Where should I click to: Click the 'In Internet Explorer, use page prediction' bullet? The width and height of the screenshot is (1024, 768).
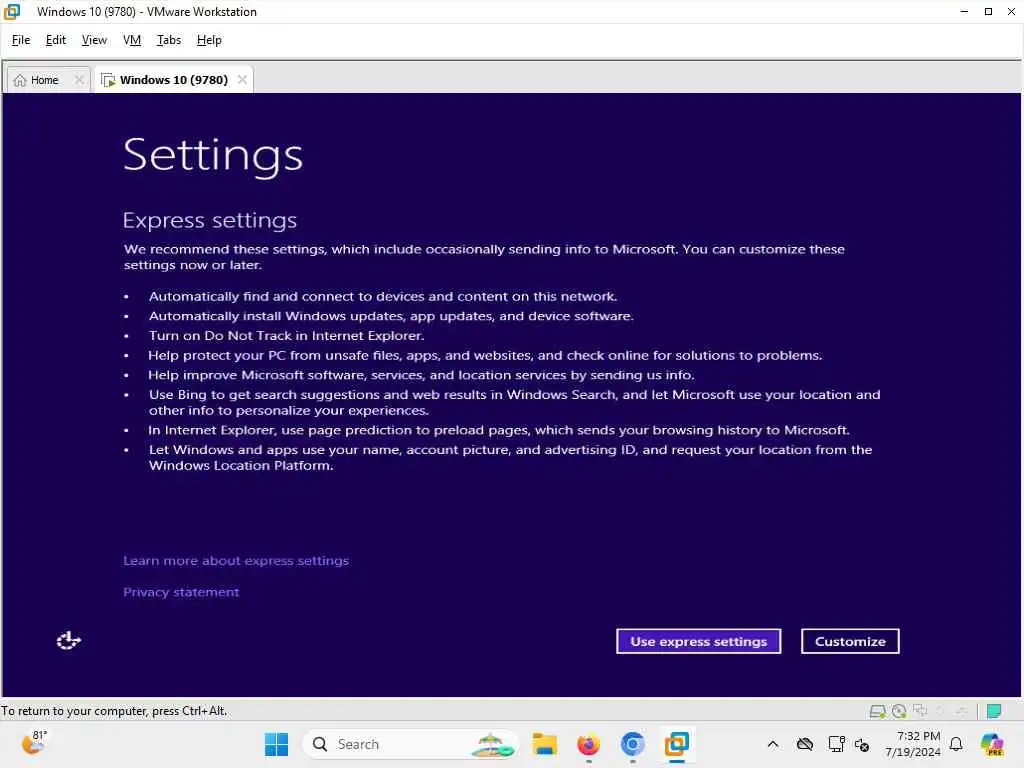(498, 430)
